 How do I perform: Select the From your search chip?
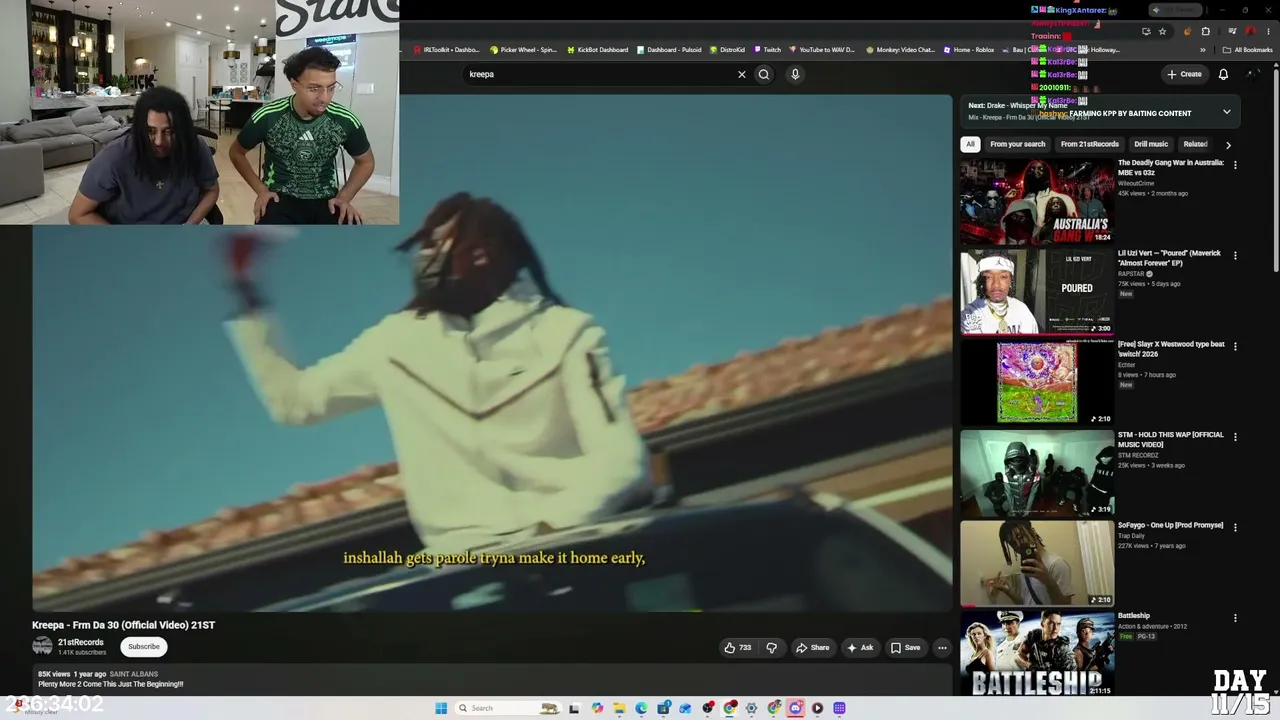(1017, 144)
